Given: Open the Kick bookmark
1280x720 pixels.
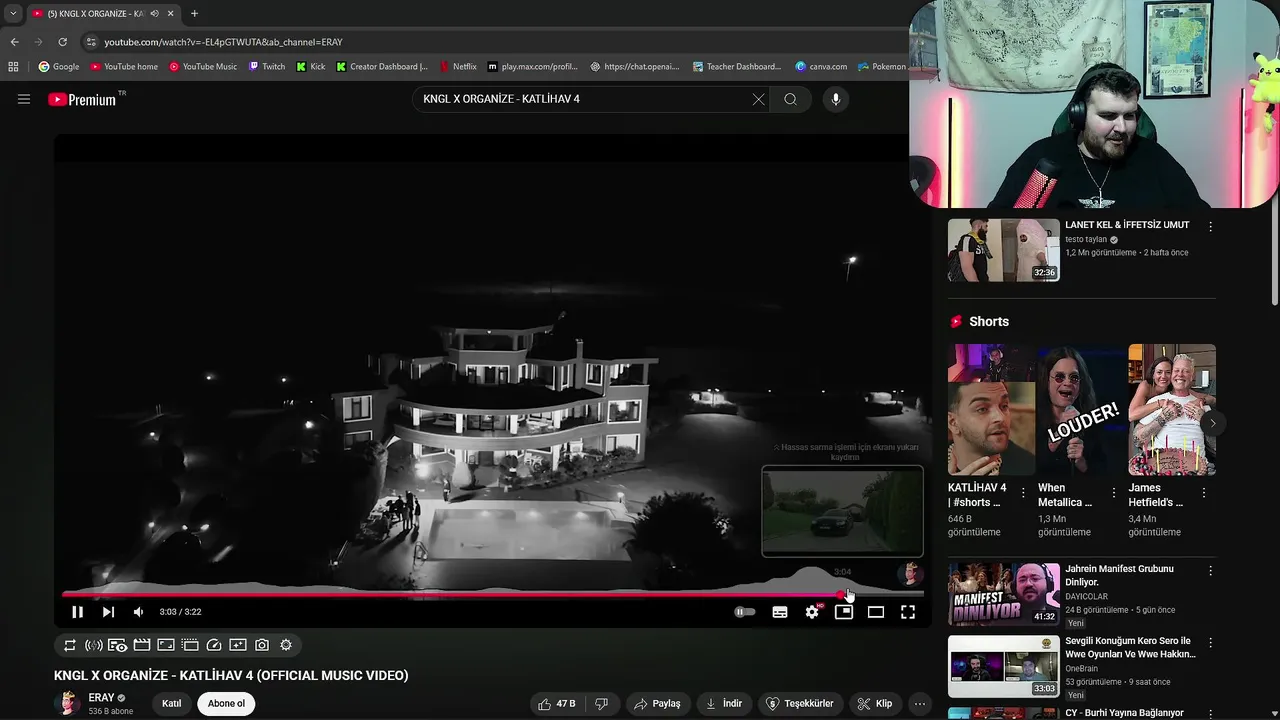Looking at the screenshot, I should point(310,67).
